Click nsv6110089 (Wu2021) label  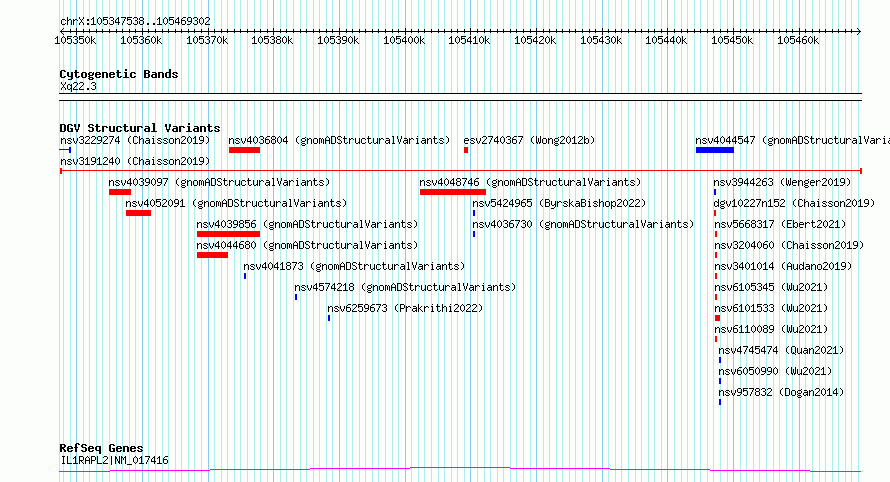click(x=771, y=329)
